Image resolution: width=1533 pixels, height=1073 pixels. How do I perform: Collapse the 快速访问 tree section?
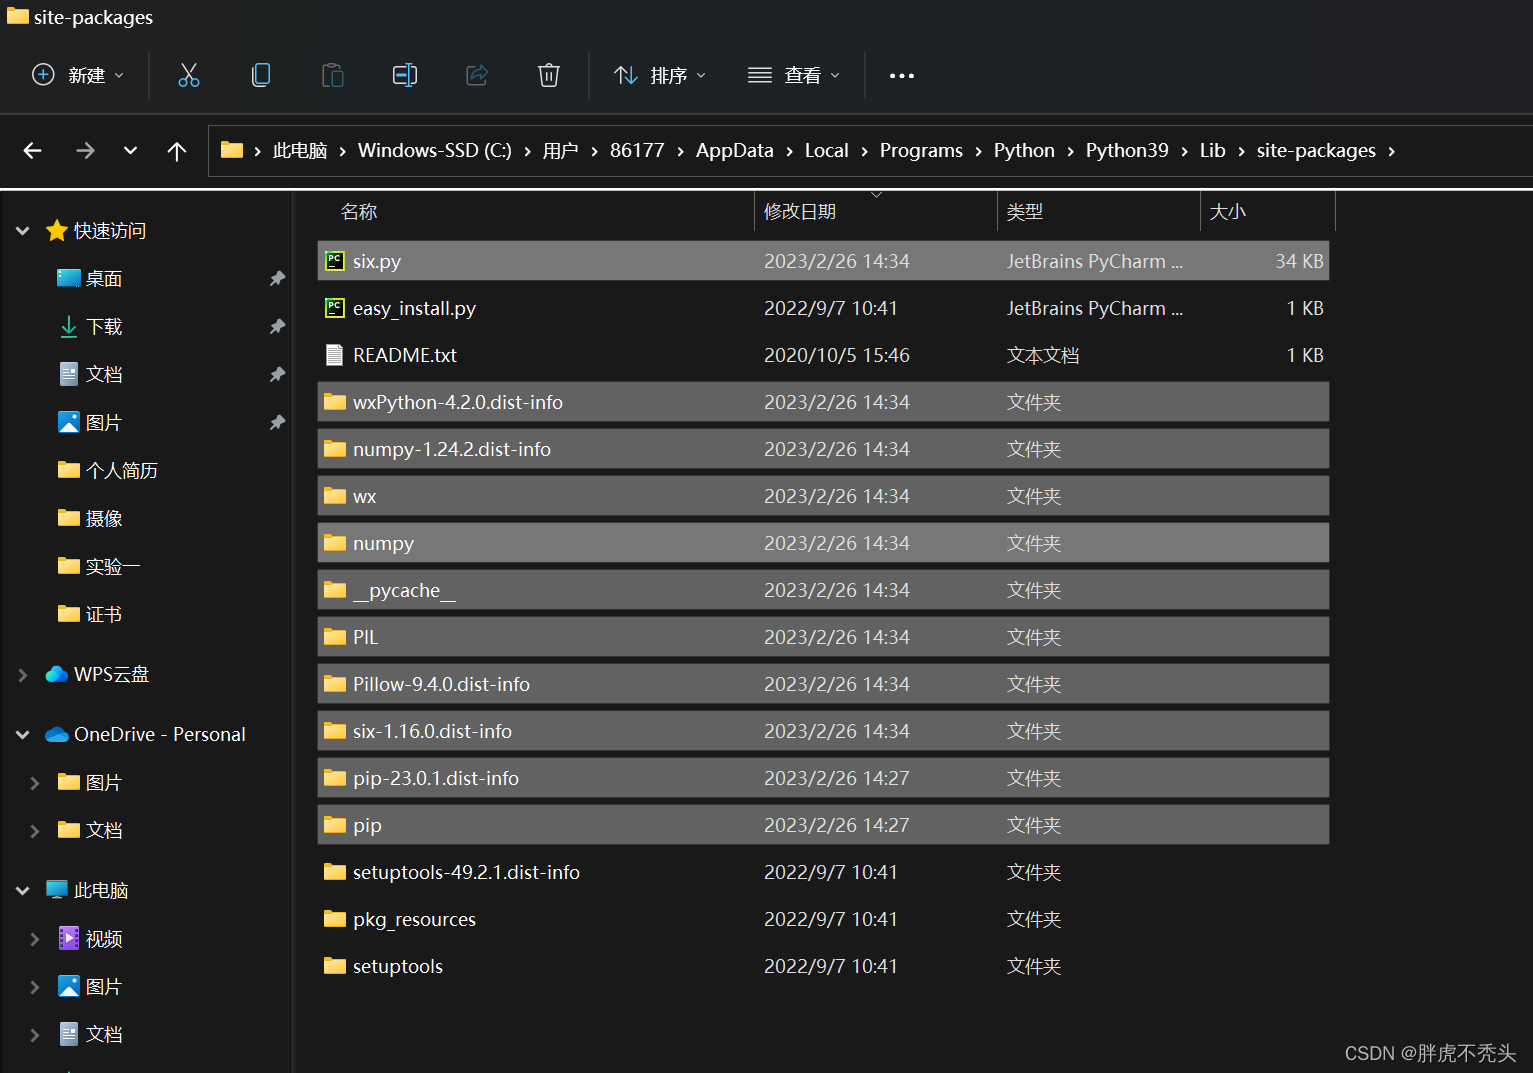coord(23,231)
